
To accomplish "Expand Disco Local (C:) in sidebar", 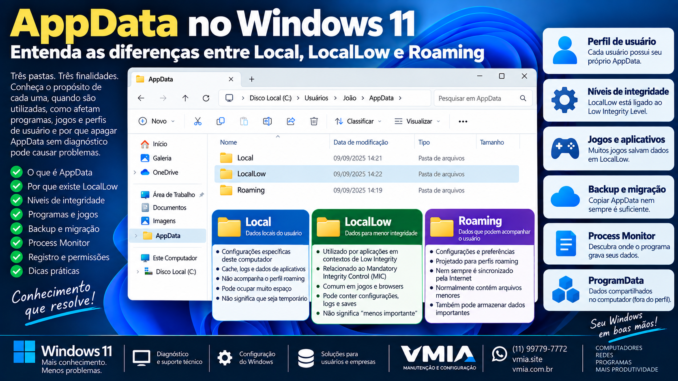I will pos(138,272).
